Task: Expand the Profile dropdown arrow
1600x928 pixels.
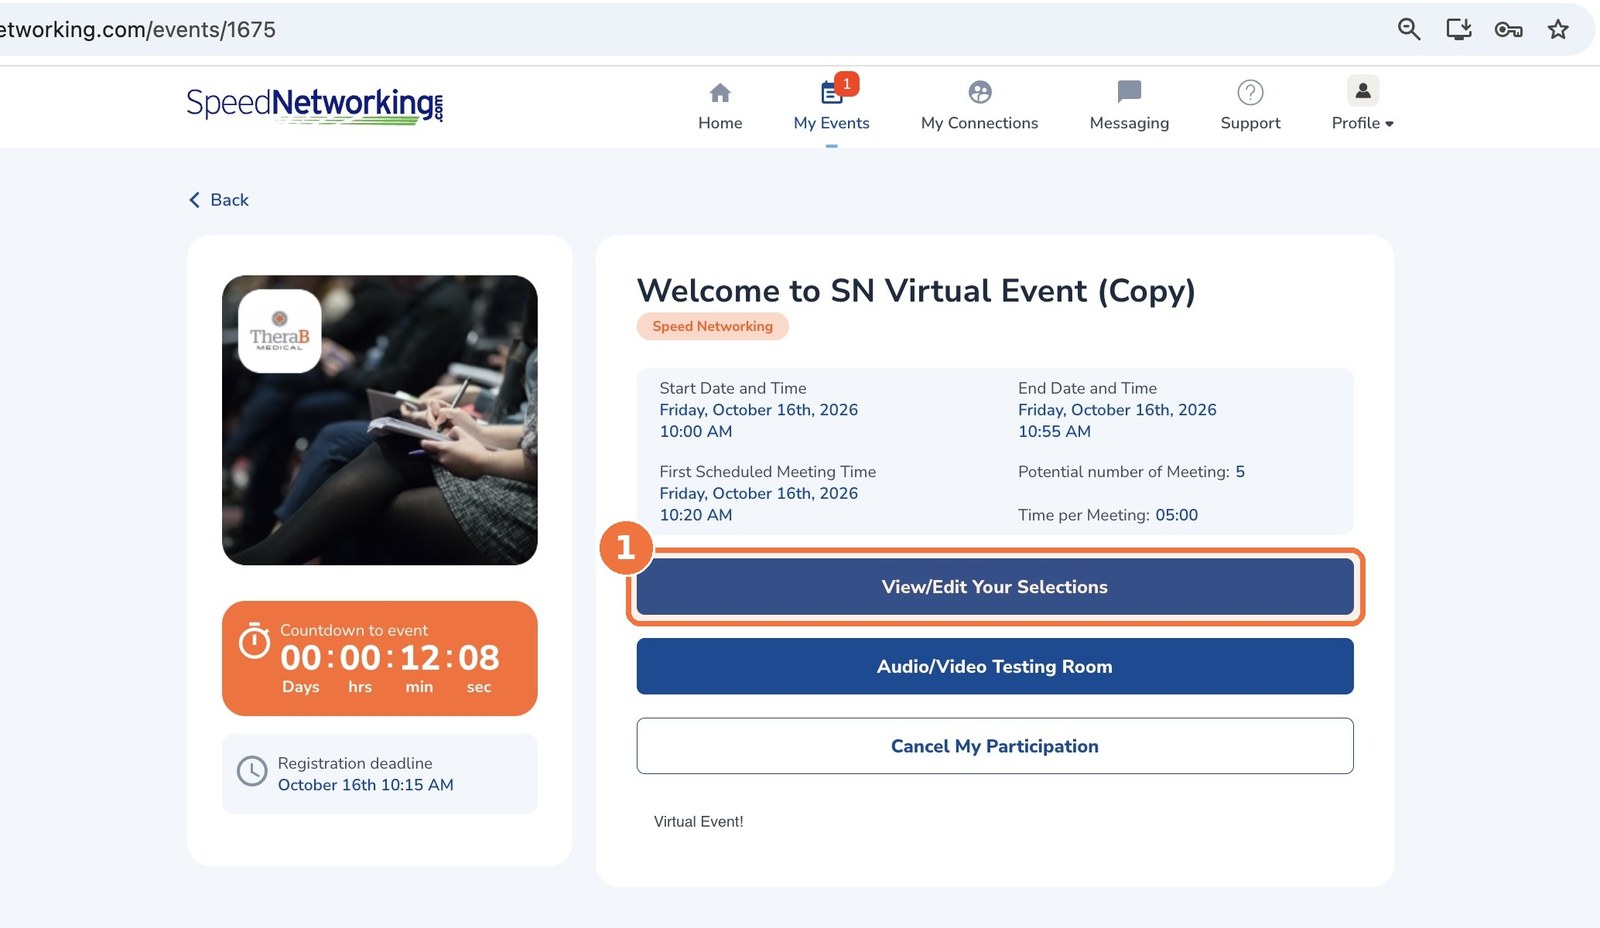Action: pyautogui.click(x=1389, y=124)
